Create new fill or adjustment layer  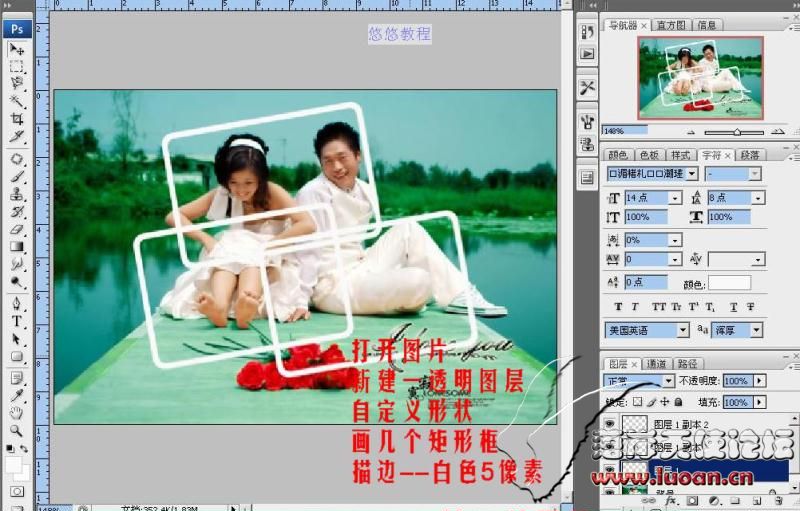(714, 502)
